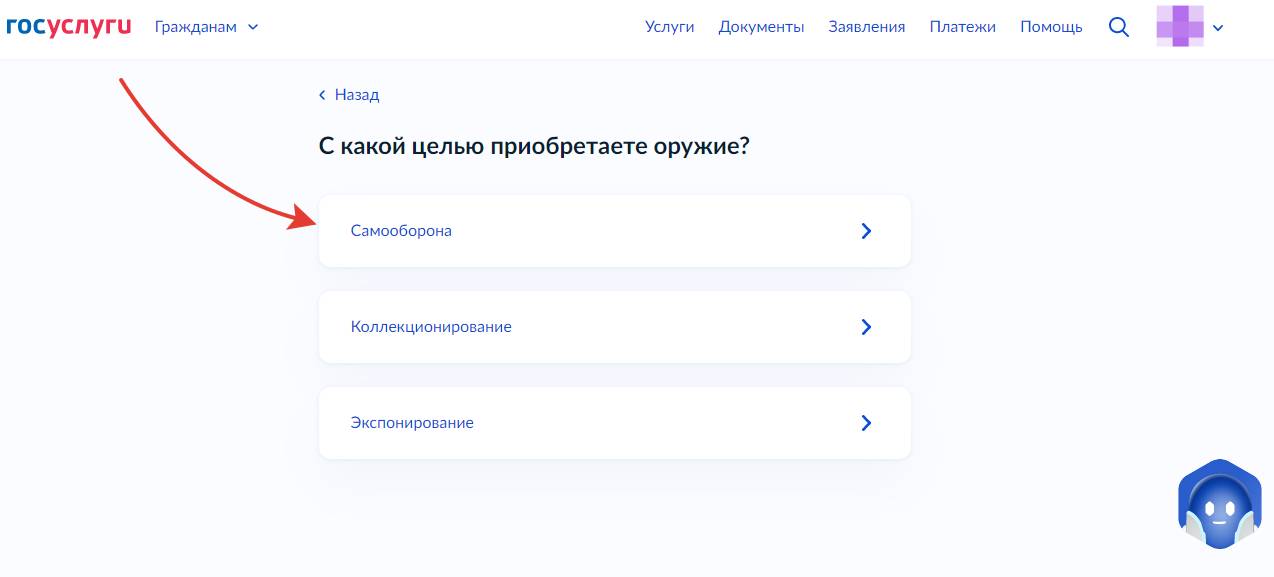Open the Госуслуги home logo
This screenshot has width=1274, height=577.
(69, 26)
